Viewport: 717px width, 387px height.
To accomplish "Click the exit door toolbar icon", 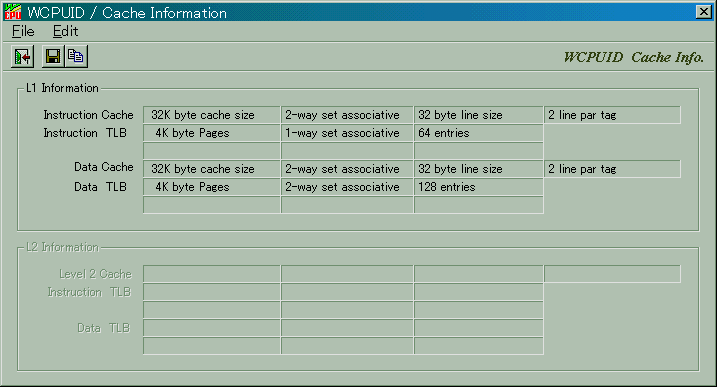I will pos(22,57).
